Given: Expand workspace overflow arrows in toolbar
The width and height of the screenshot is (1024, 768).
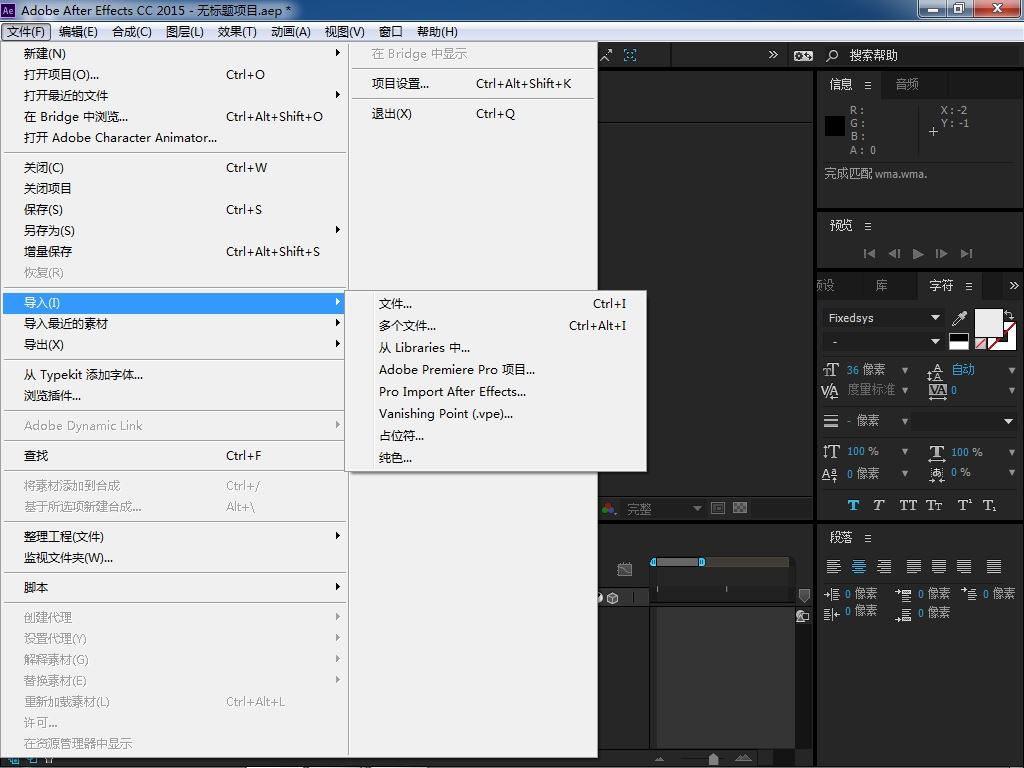Looking at the screenshot, I should (x=773, y=55).
